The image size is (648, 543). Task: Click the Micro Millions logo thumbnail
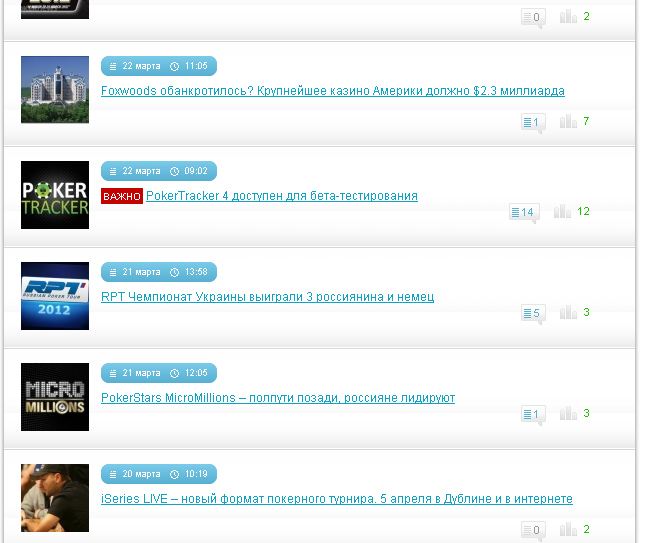[x=55, y=397]
